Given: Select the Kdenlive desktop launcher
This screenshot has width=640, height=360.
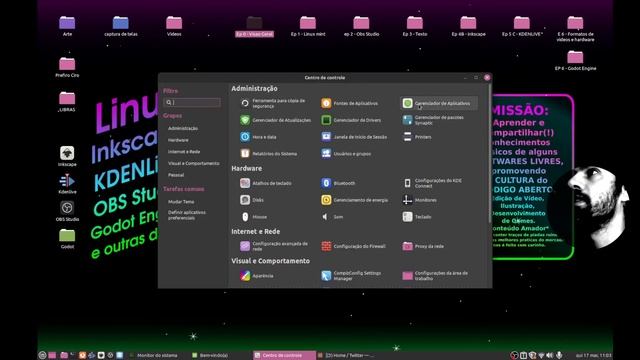Looking at the screenshot, I should tap(67, 184).
